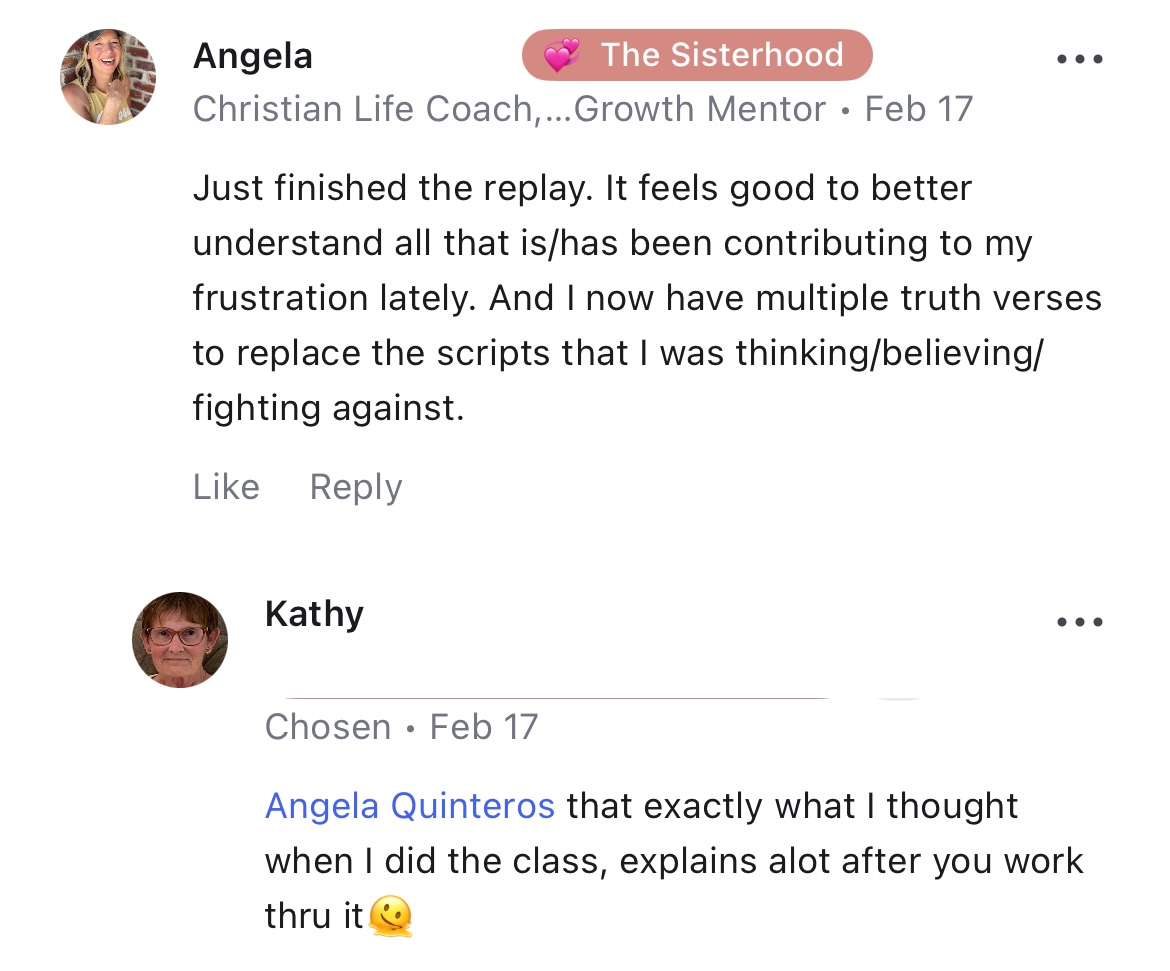The height and width of the screenshot is (971, 1170).
Task: View Kathy's profile picture
Action: (180, 640)
